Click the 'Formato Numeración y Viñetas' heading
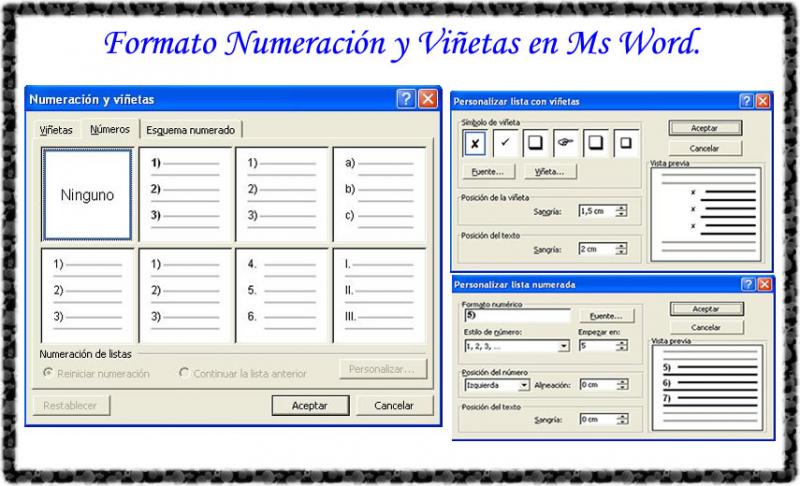The height and width of the screenshot is (486, 800). tap(312, 43)
